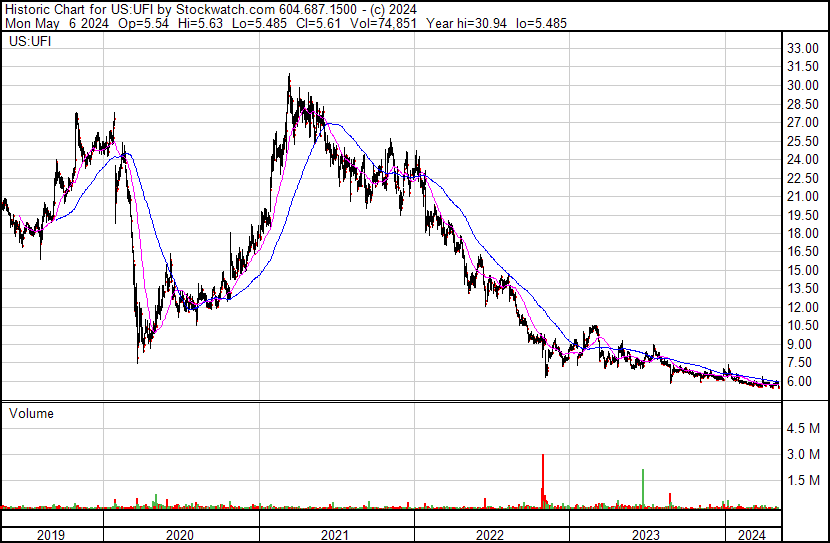Click the Volume panel label
This screenshot has height=543, width=830.
31,413
